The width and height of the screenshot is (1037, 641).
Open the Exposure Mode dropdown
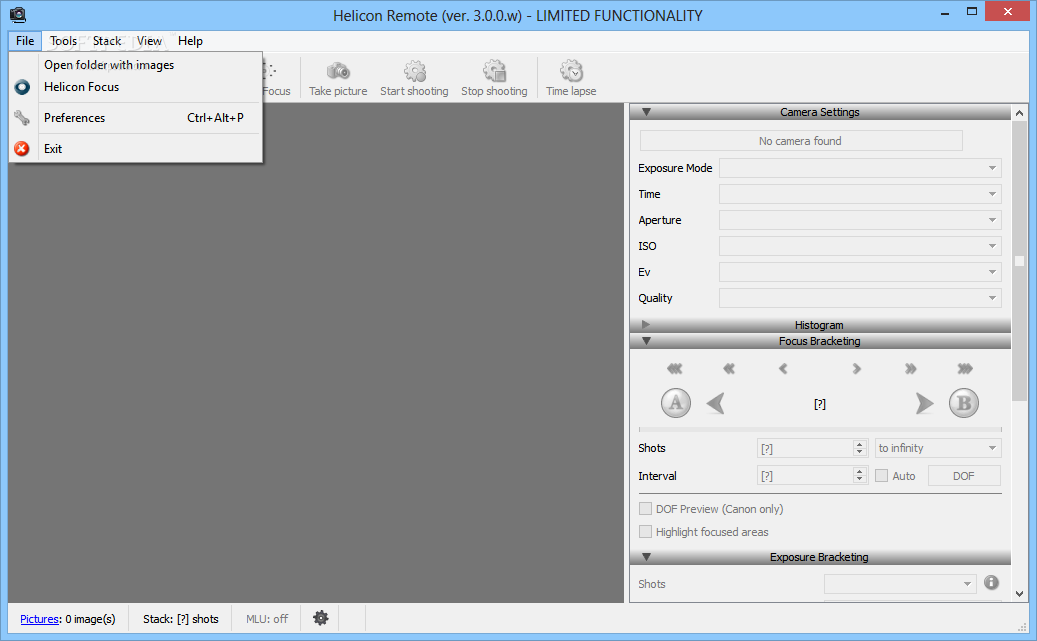(x=860, y=168)
